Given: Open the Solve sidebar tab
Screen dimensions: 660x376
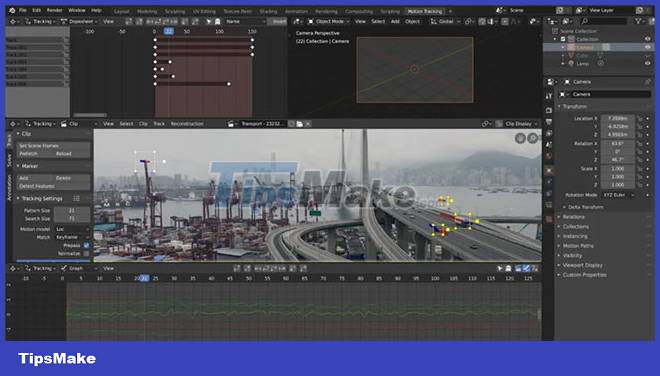Looking at the screenshot, I should [9, 160].
